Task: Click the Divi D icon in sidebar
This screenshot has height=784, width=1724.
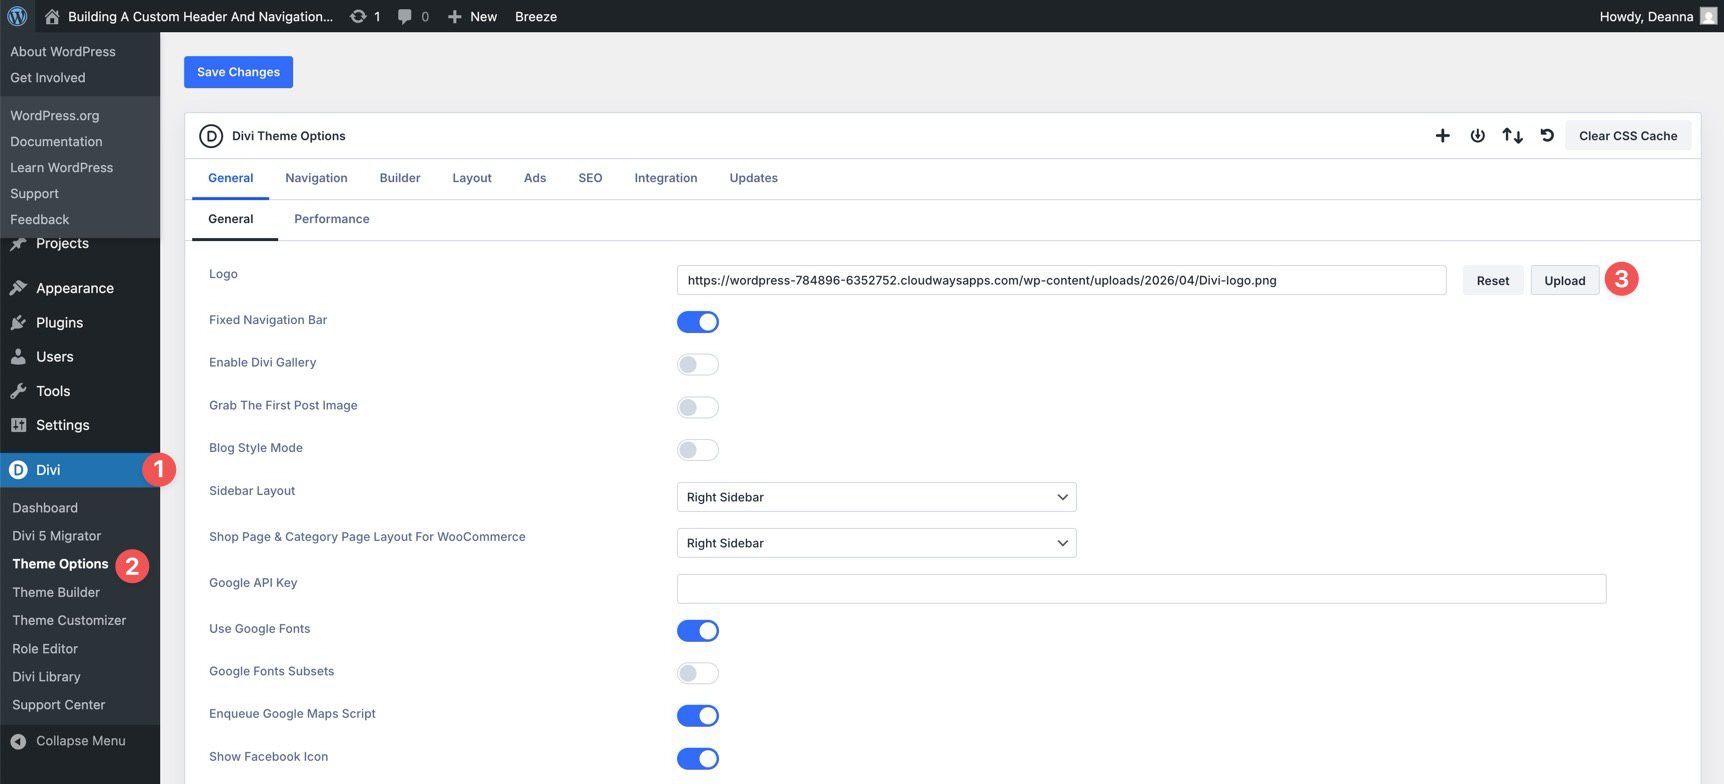Action: [x=18, y=470]
